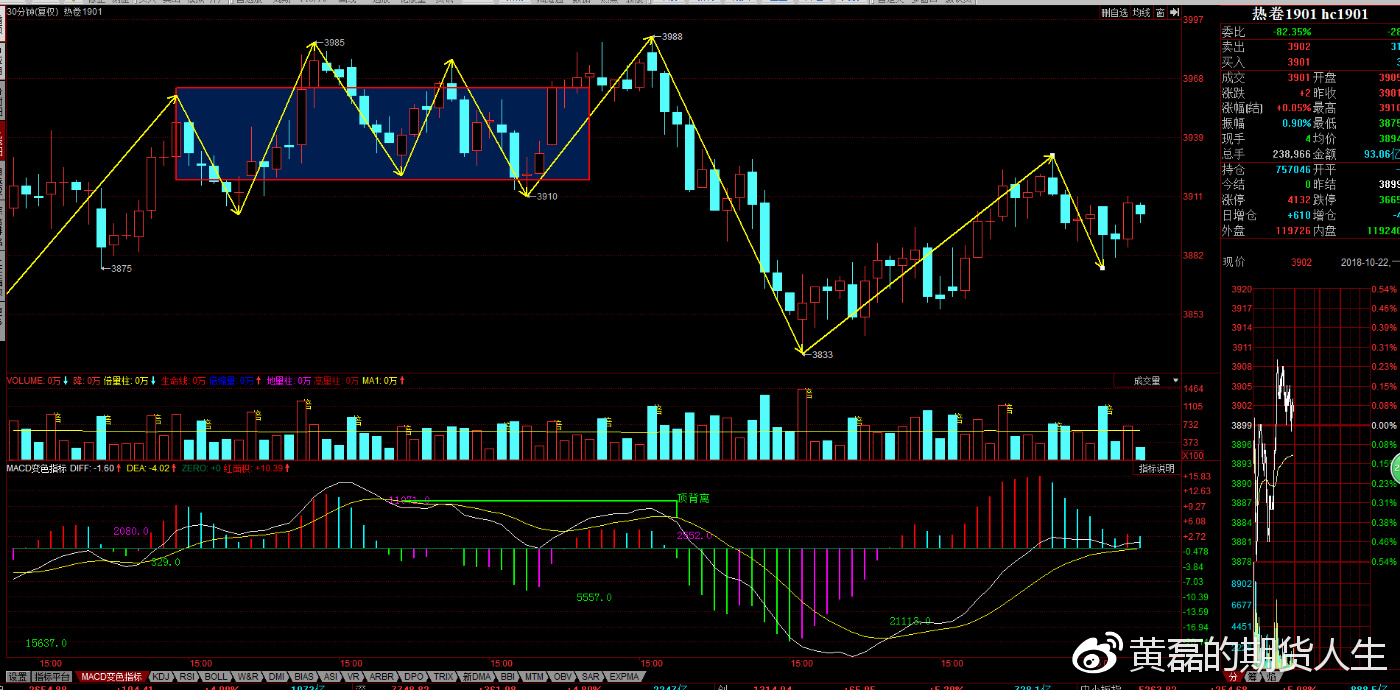
Task: Switch to the 新DMA indicator tab
Action: (476, 677)
